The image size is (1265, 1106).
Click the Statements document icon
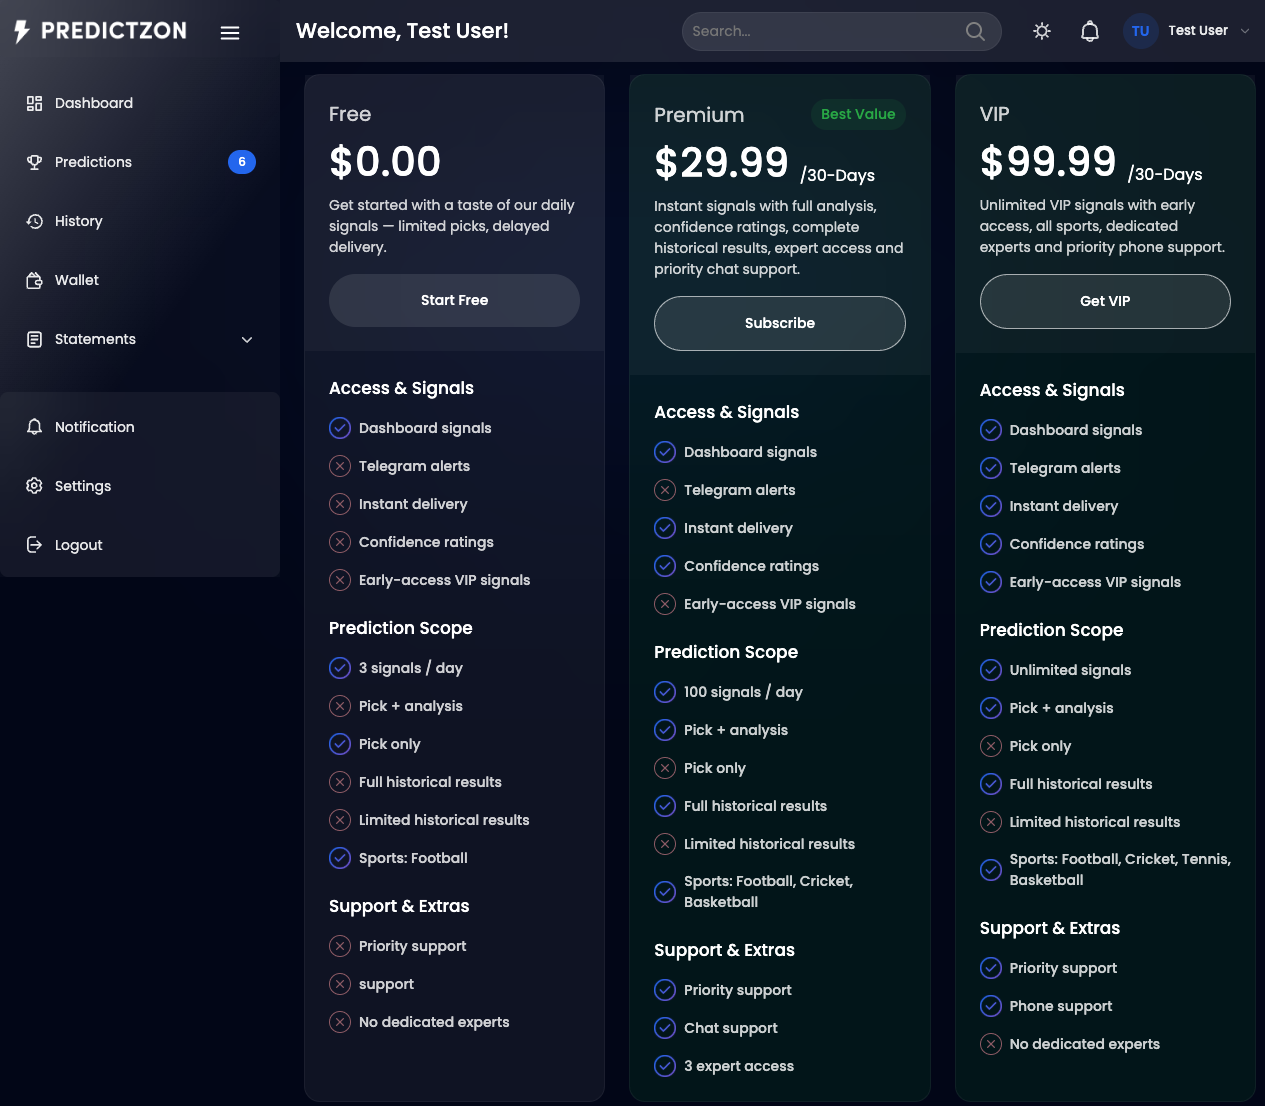point(34,339)
